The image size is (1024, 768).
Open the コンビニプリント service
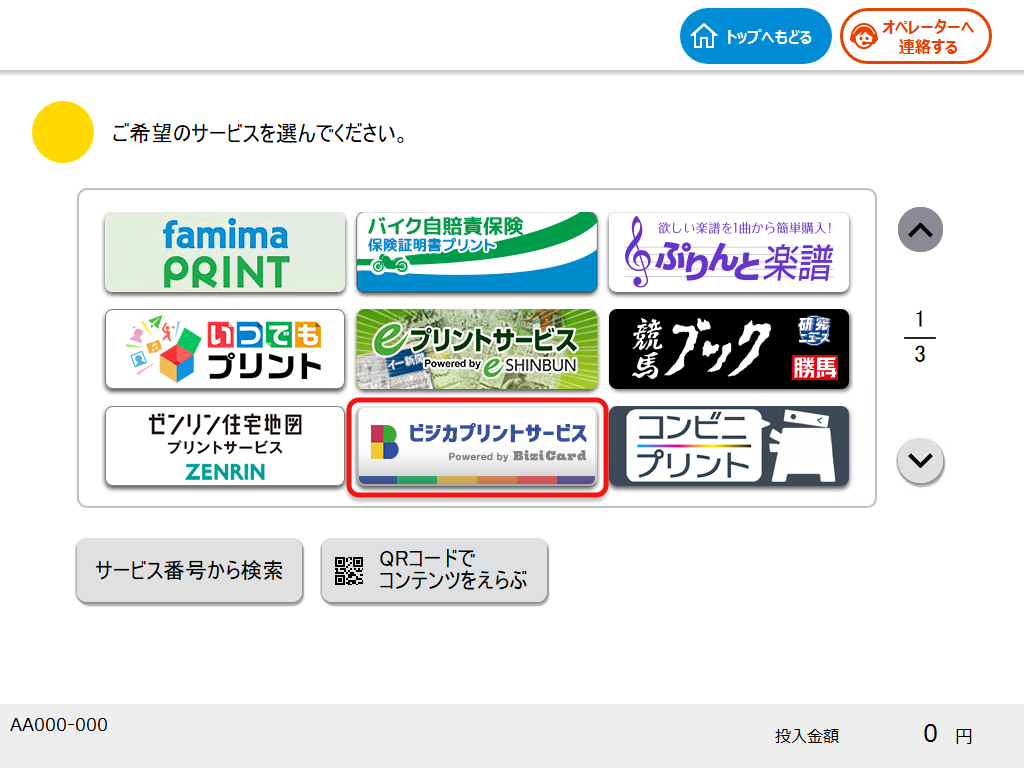point(729,446)
